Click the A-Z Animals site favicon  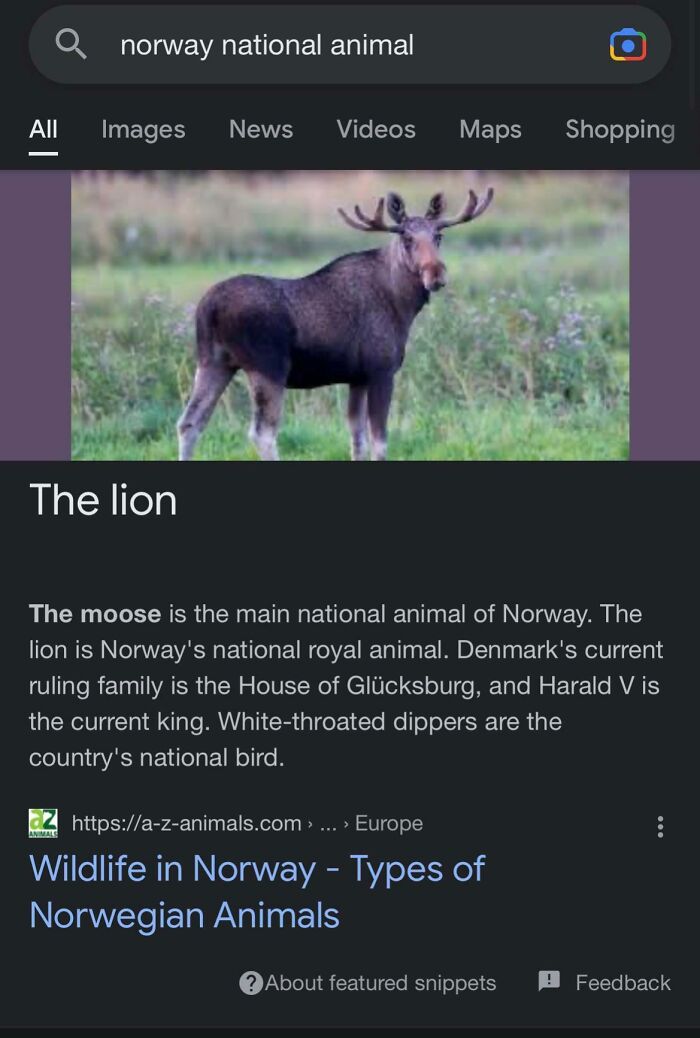tap(42, 823)
